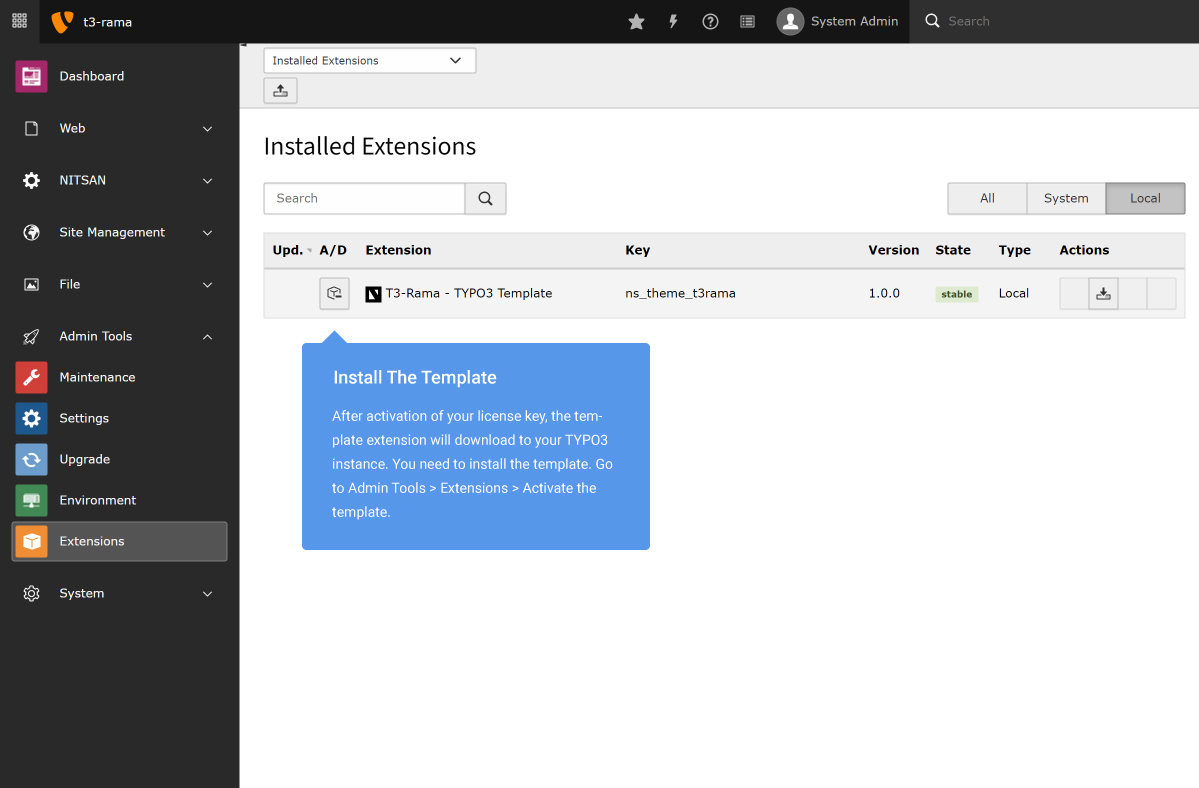Open the Site Management menu
1199x788 pixels.
click(112, 232)
